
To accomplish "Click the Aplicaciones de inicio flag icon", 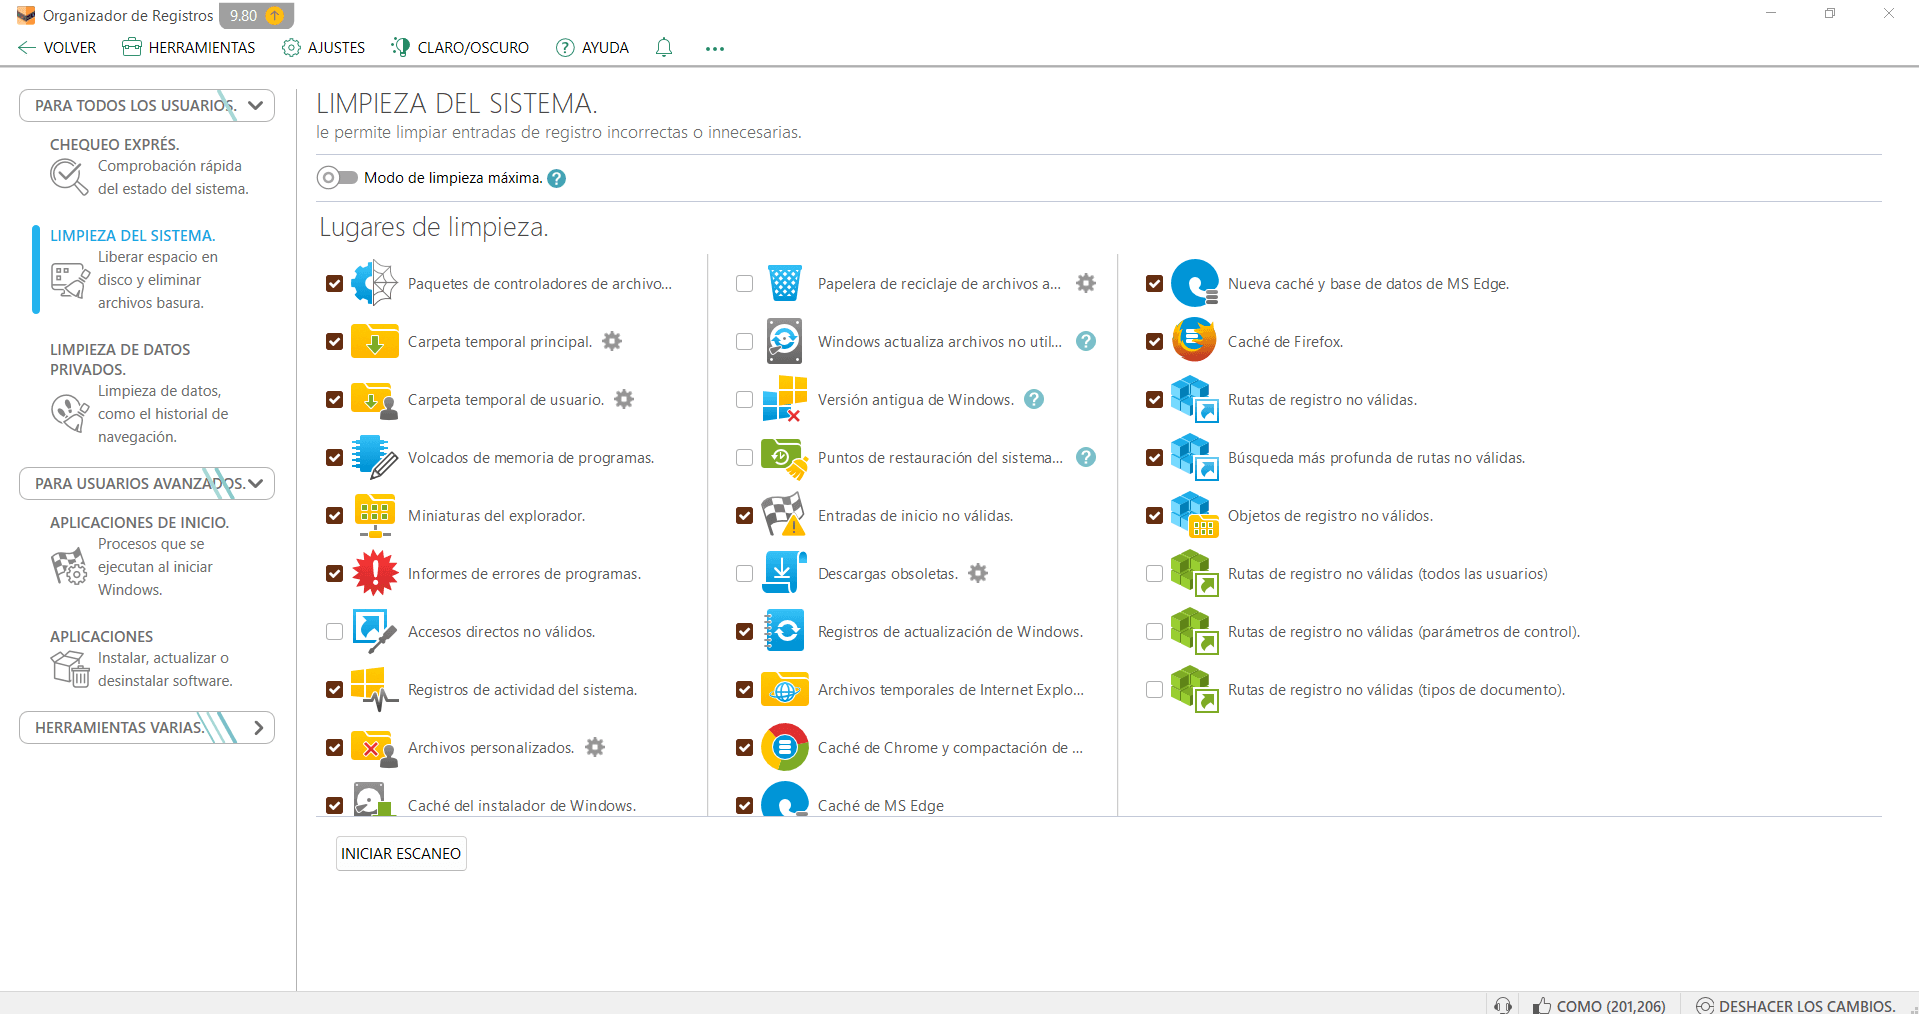I will pyautogui.click(x=69, y=566).
